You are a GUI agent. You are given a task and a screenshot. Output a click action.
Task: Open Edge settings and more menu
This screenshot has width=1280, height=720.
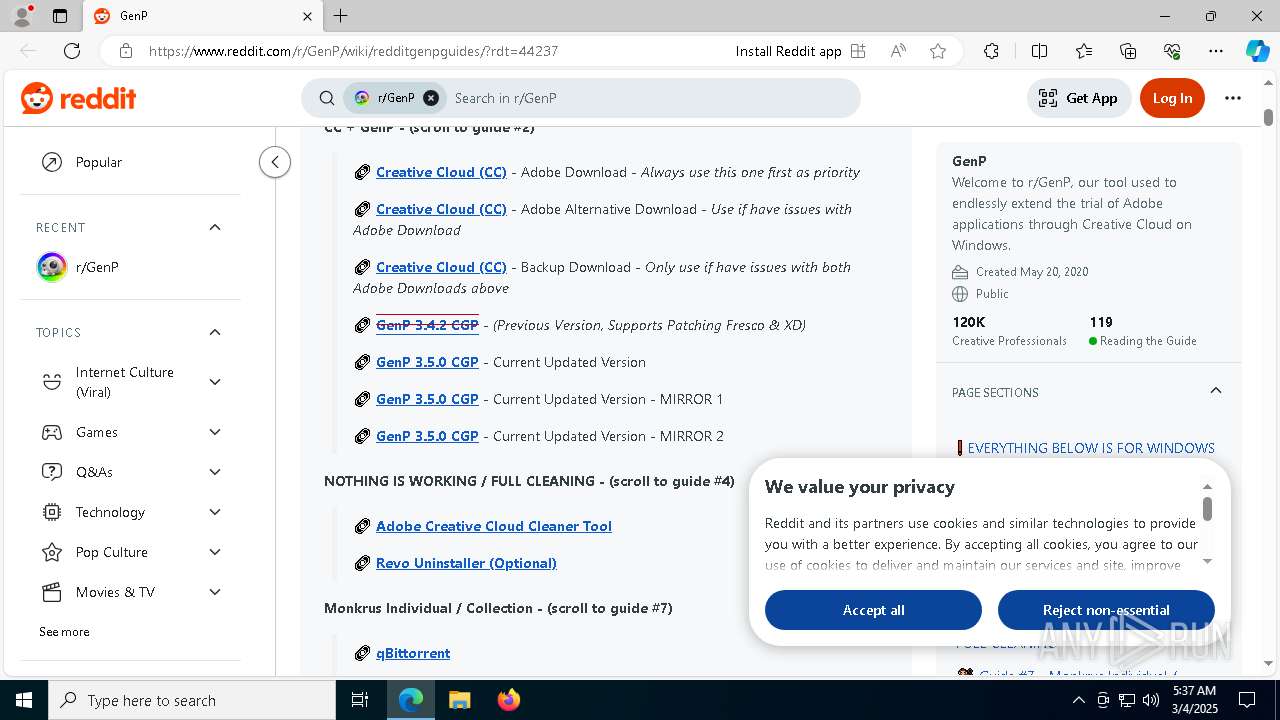point(1216,51)
